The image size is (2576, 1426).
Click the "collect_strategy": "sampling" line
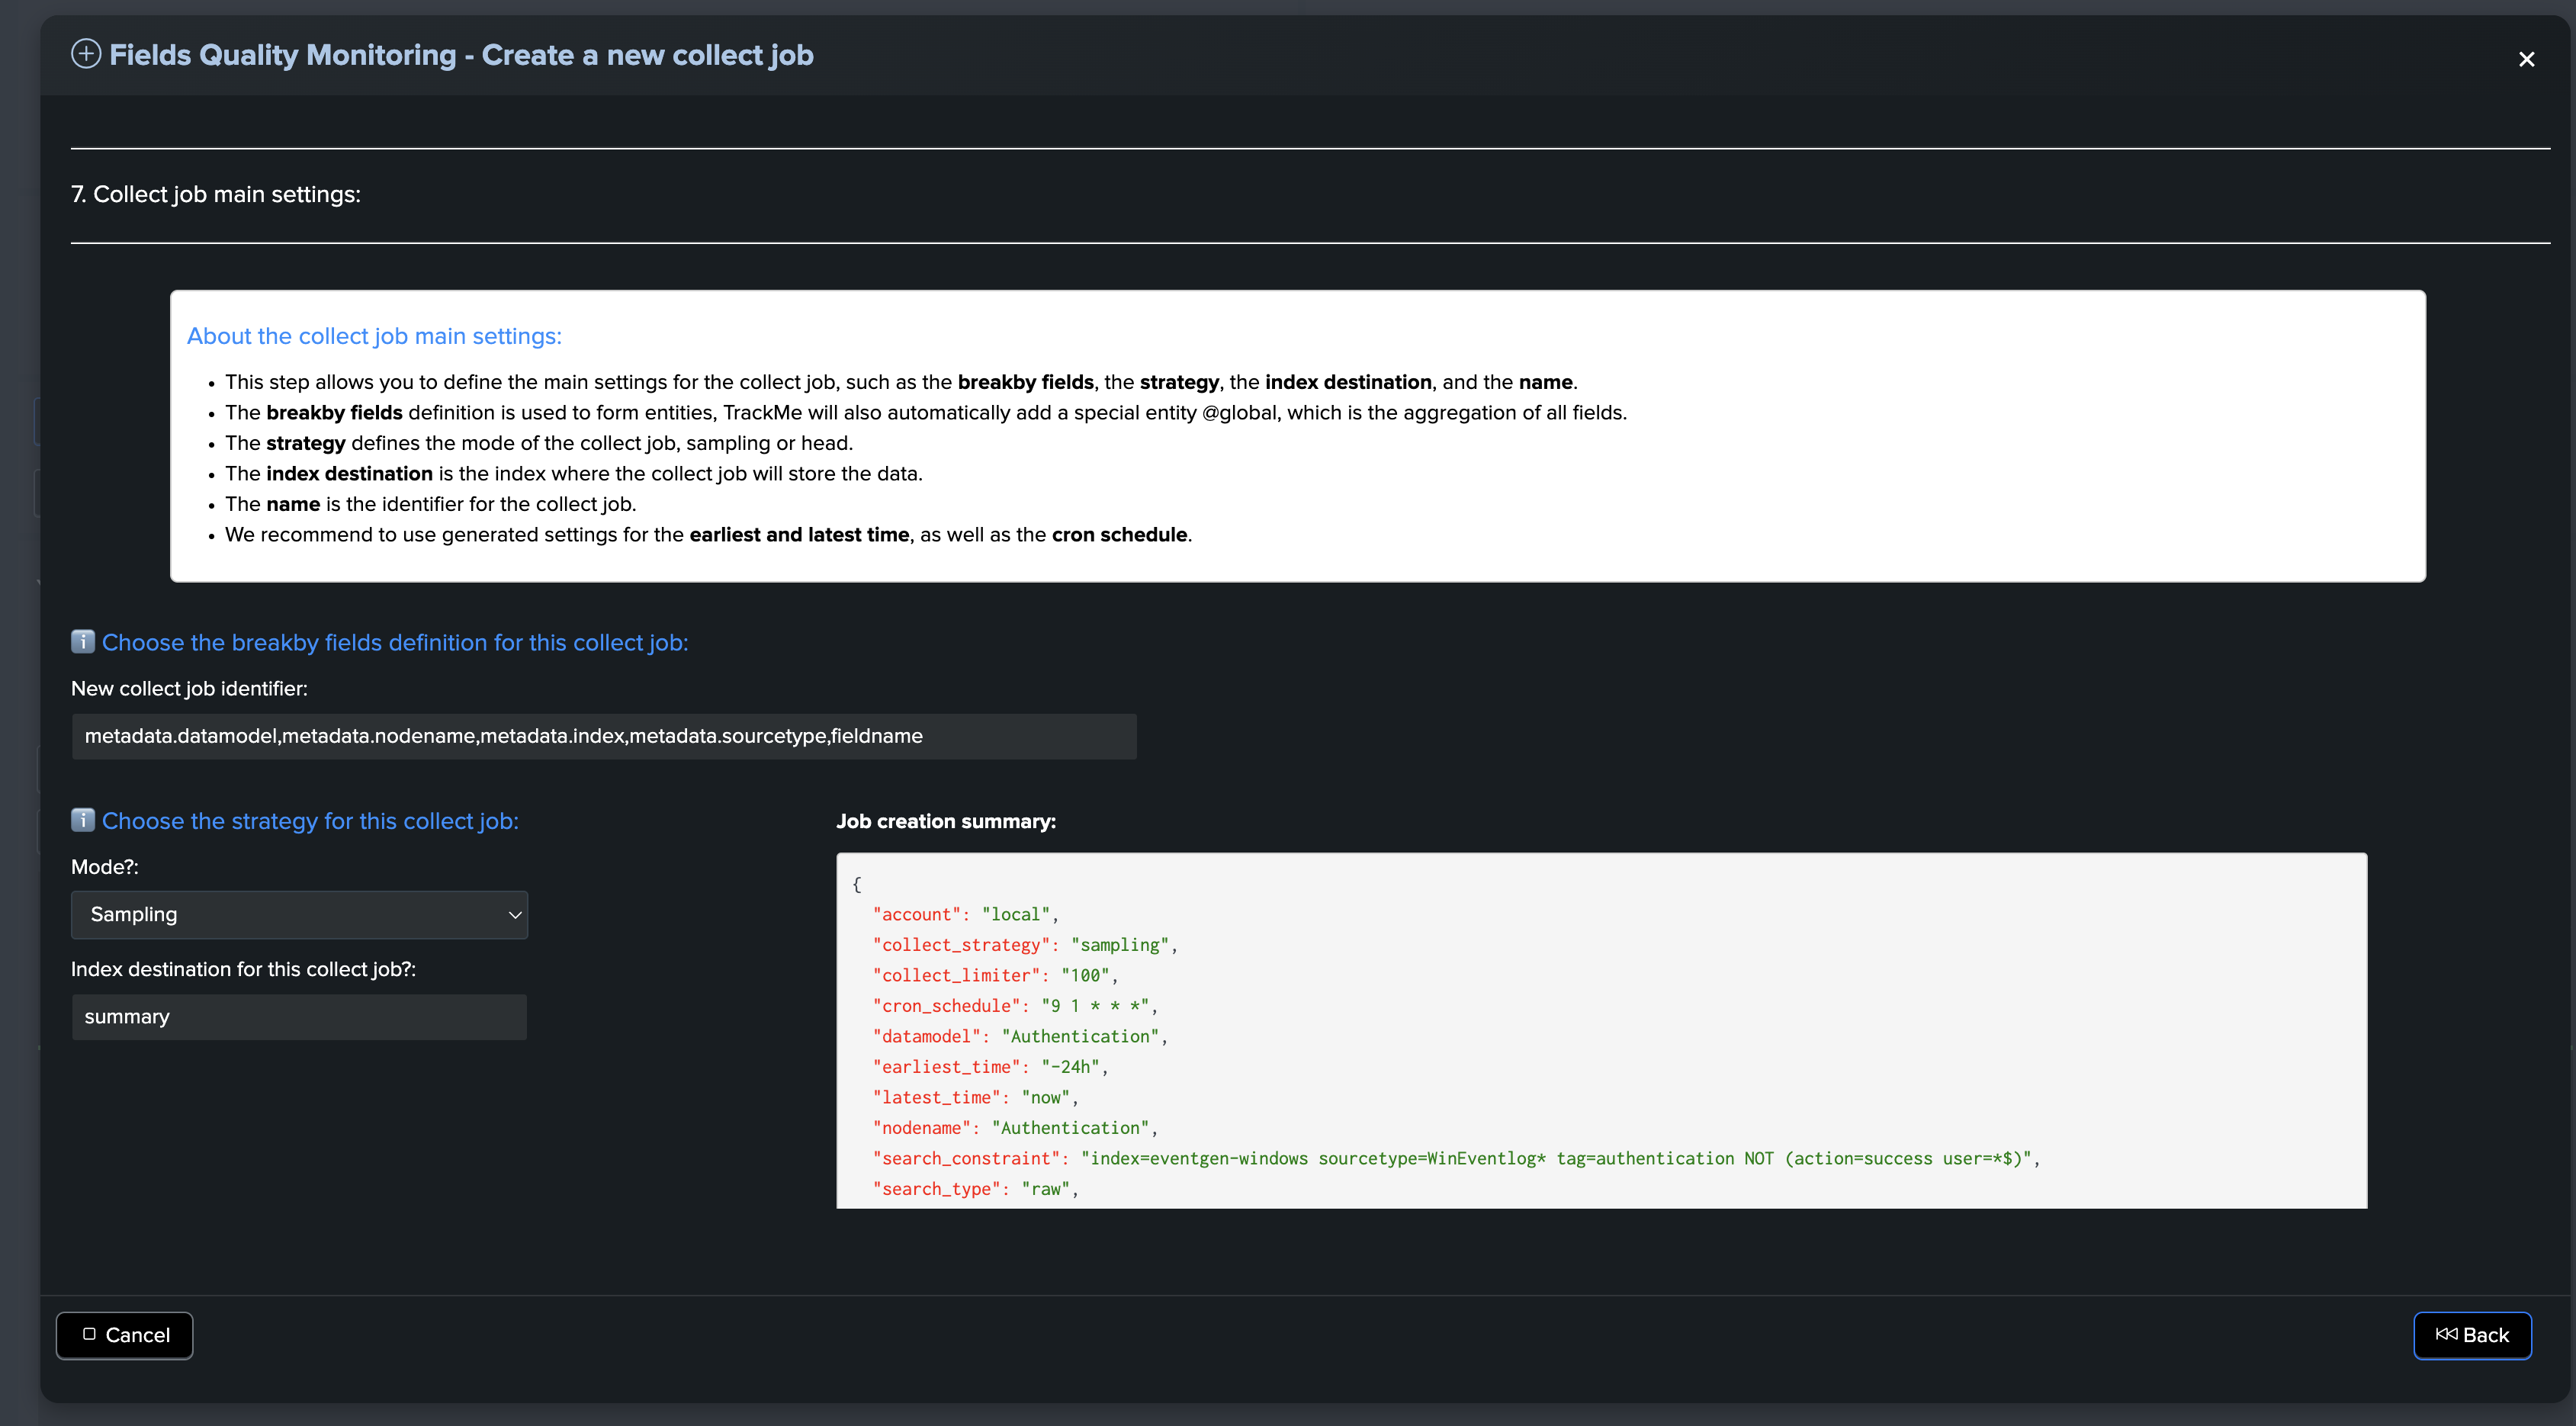[x=1025, y=945]
